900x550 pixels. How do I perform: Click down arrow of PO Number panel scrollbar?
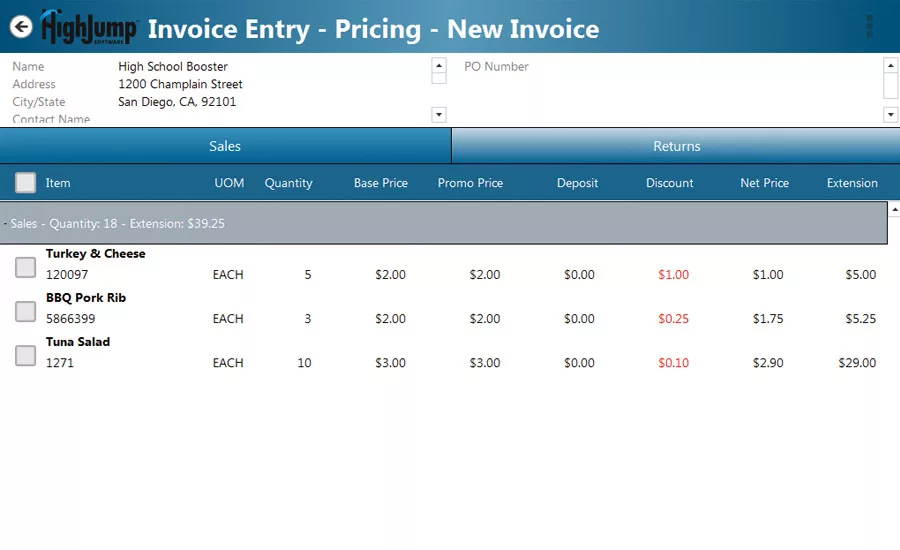click(890, 114)
